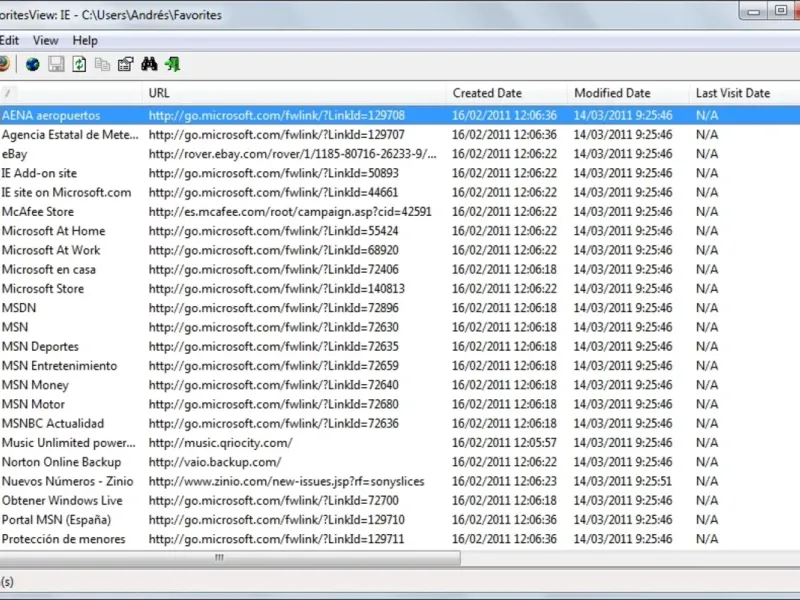
Task: Click the created date 16/02/2011 12:05:57
Action: pyautogui.click(x=504, y=443)
